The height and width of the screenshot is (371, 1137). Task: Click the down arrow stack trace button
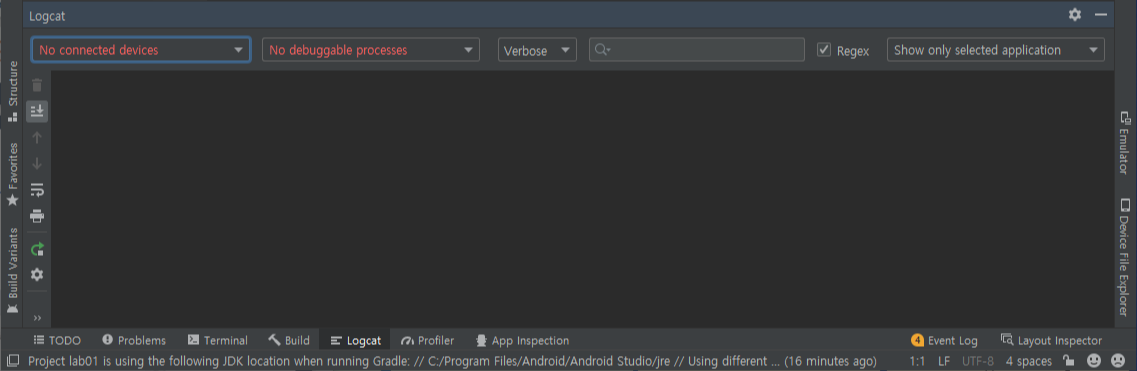point(37,163)
